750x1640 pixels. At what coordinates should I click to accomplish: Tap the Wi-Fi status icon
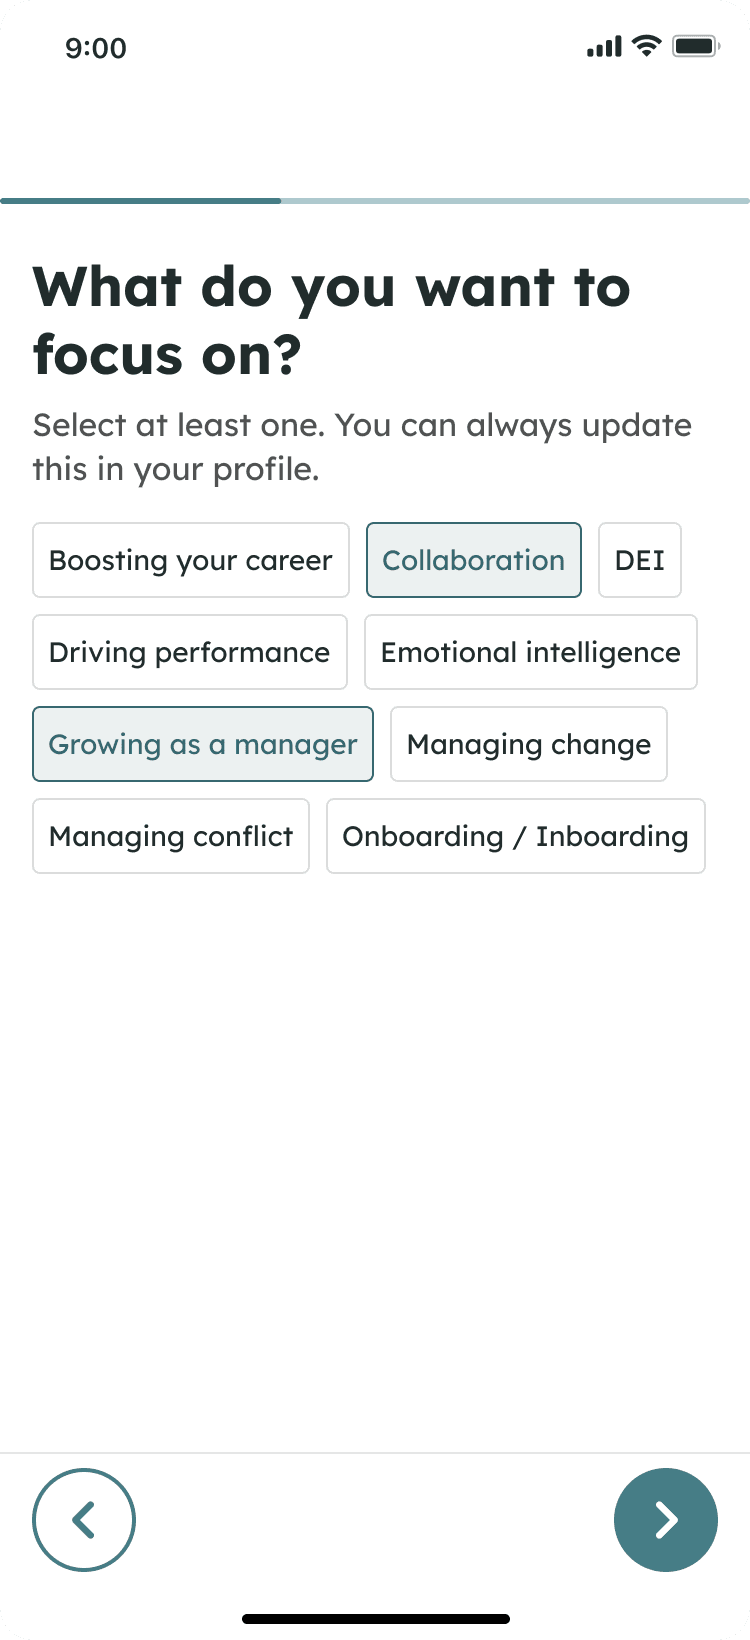(x=648, y=46)
